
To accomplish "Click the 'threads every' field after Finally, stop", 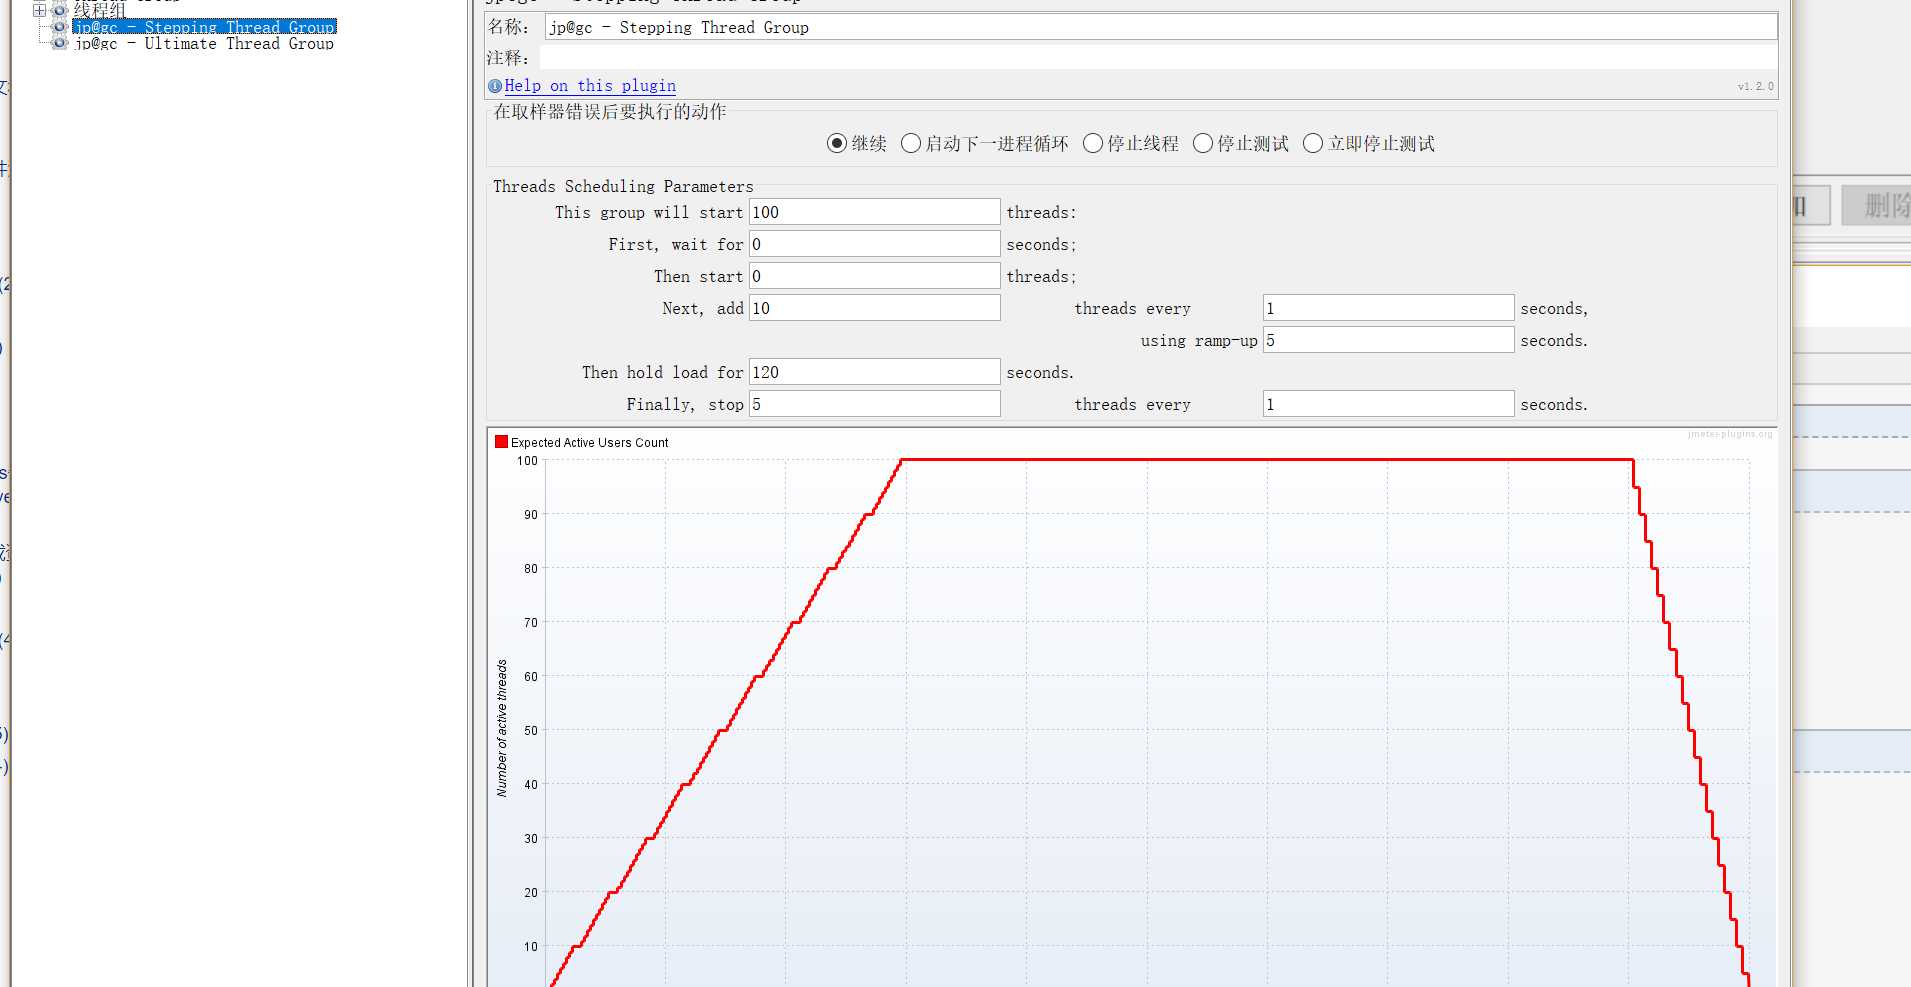I will pyautogui.click(x=1389, y=404).
